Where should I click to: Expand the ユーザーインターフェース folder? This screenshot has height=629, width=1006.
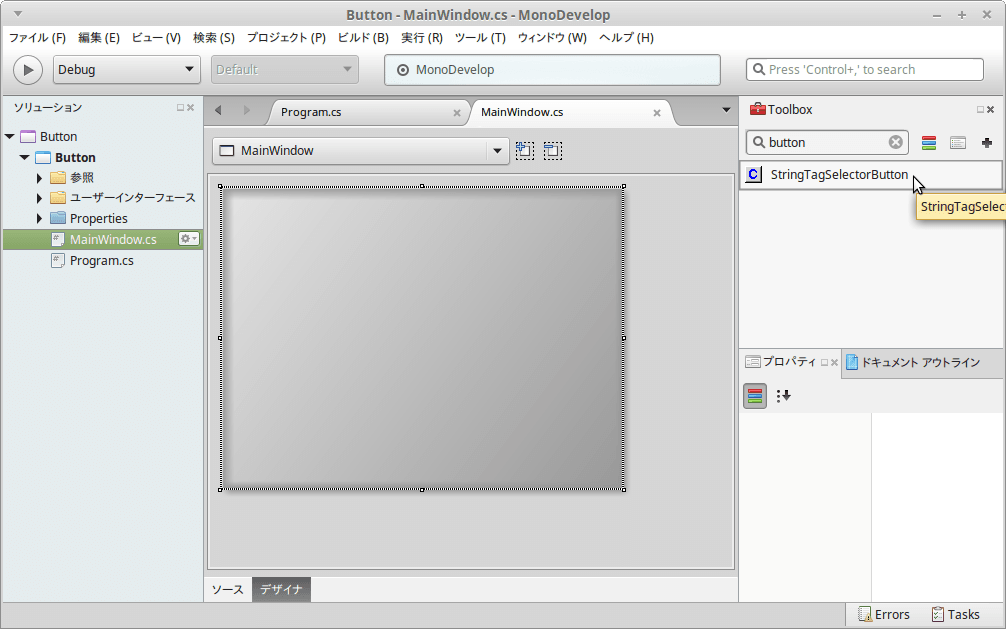click(39, 198)
